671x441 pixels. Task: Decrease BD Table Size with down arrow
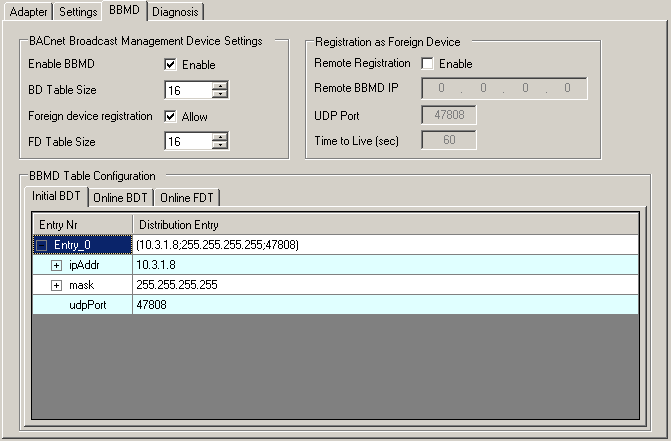click(x=220, y=95)
